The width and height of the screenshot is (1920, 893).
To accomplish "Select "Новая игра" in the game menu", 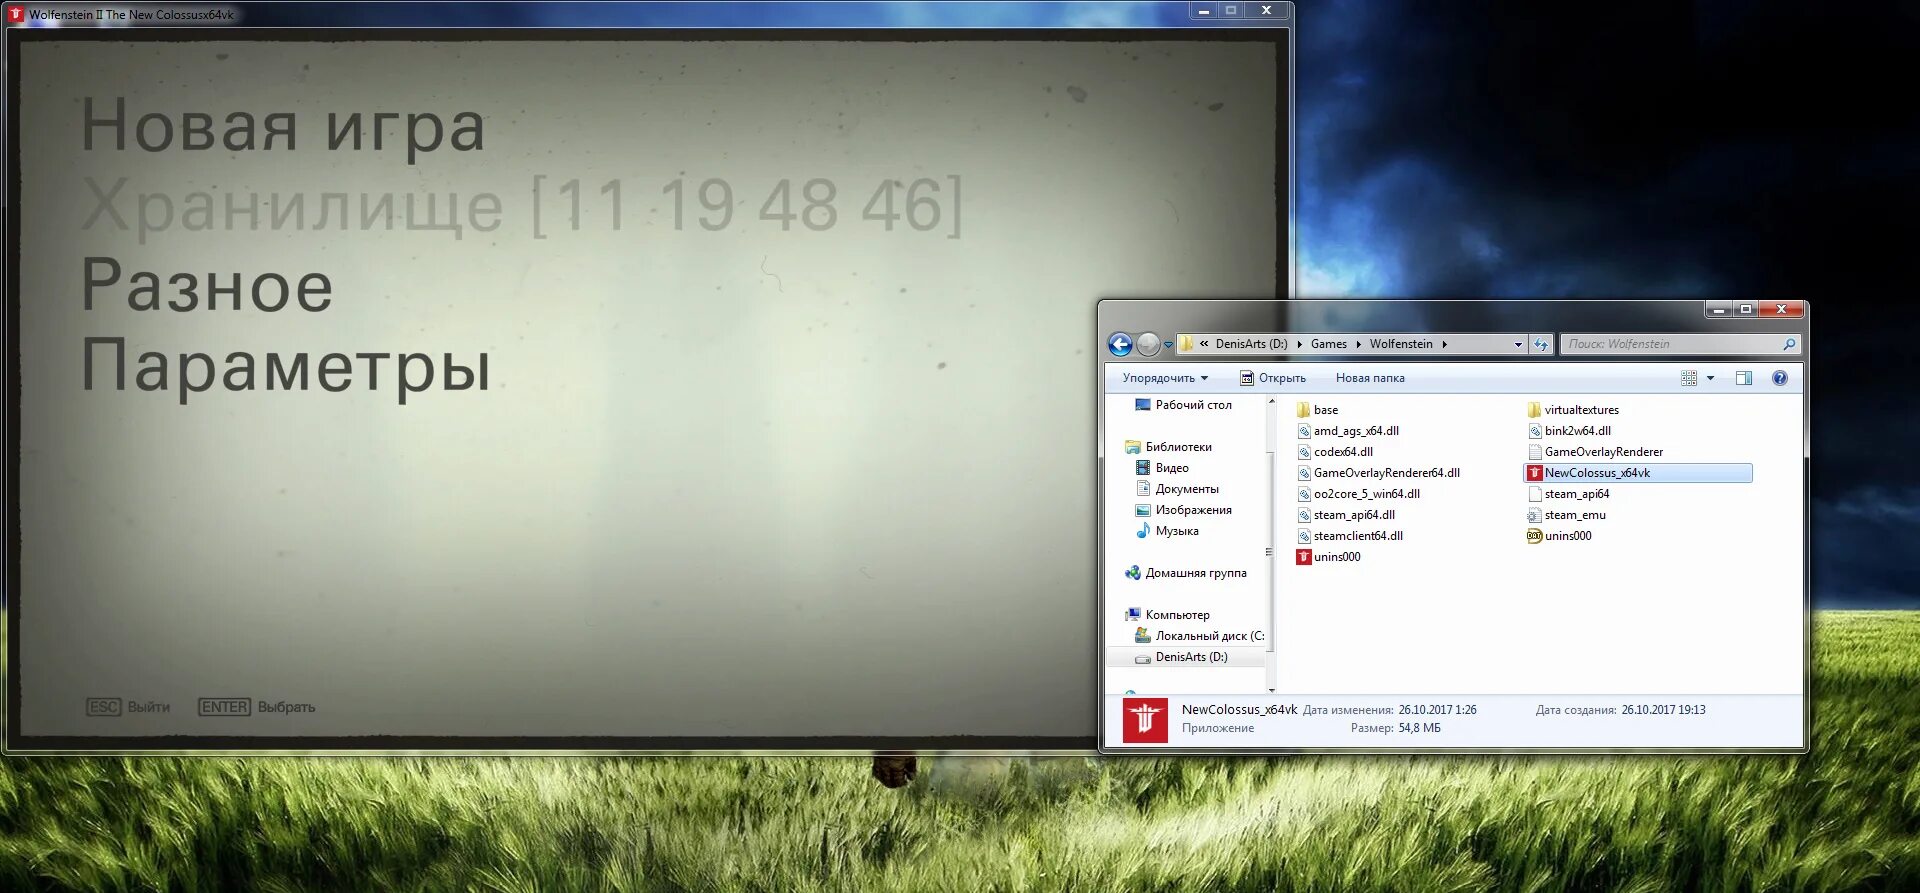I will (283, 127).
